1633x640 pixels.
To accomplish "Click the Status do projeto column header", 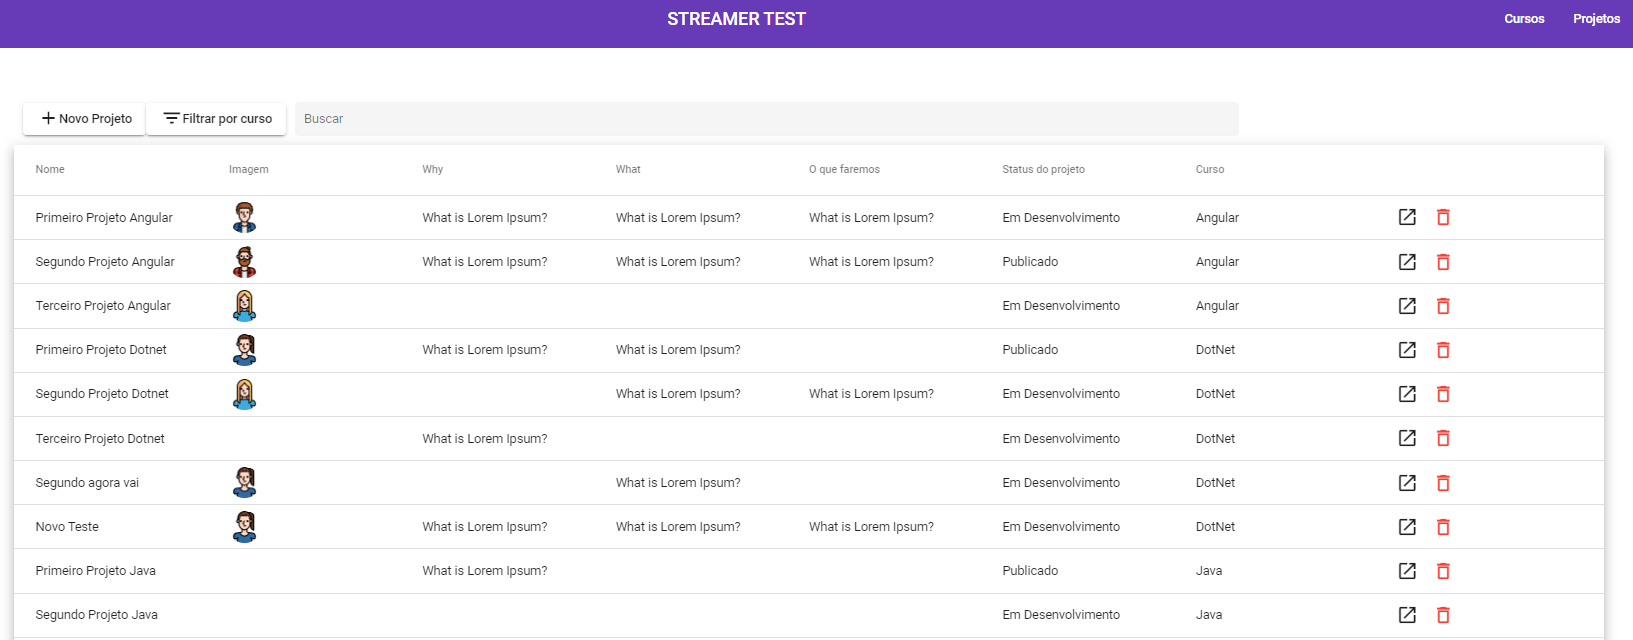I will click(x=1043, y=169).
